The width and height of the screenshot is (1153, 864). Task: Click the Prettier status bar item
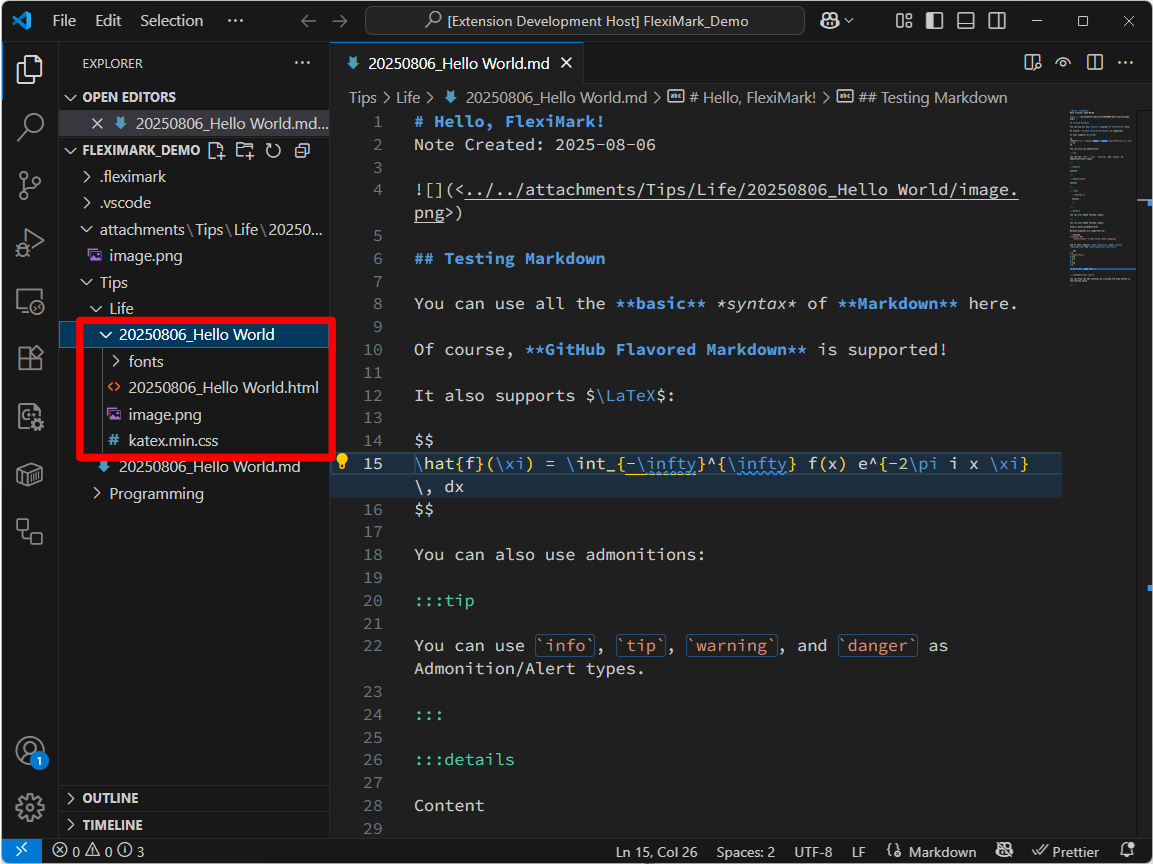coord(1065,851)
